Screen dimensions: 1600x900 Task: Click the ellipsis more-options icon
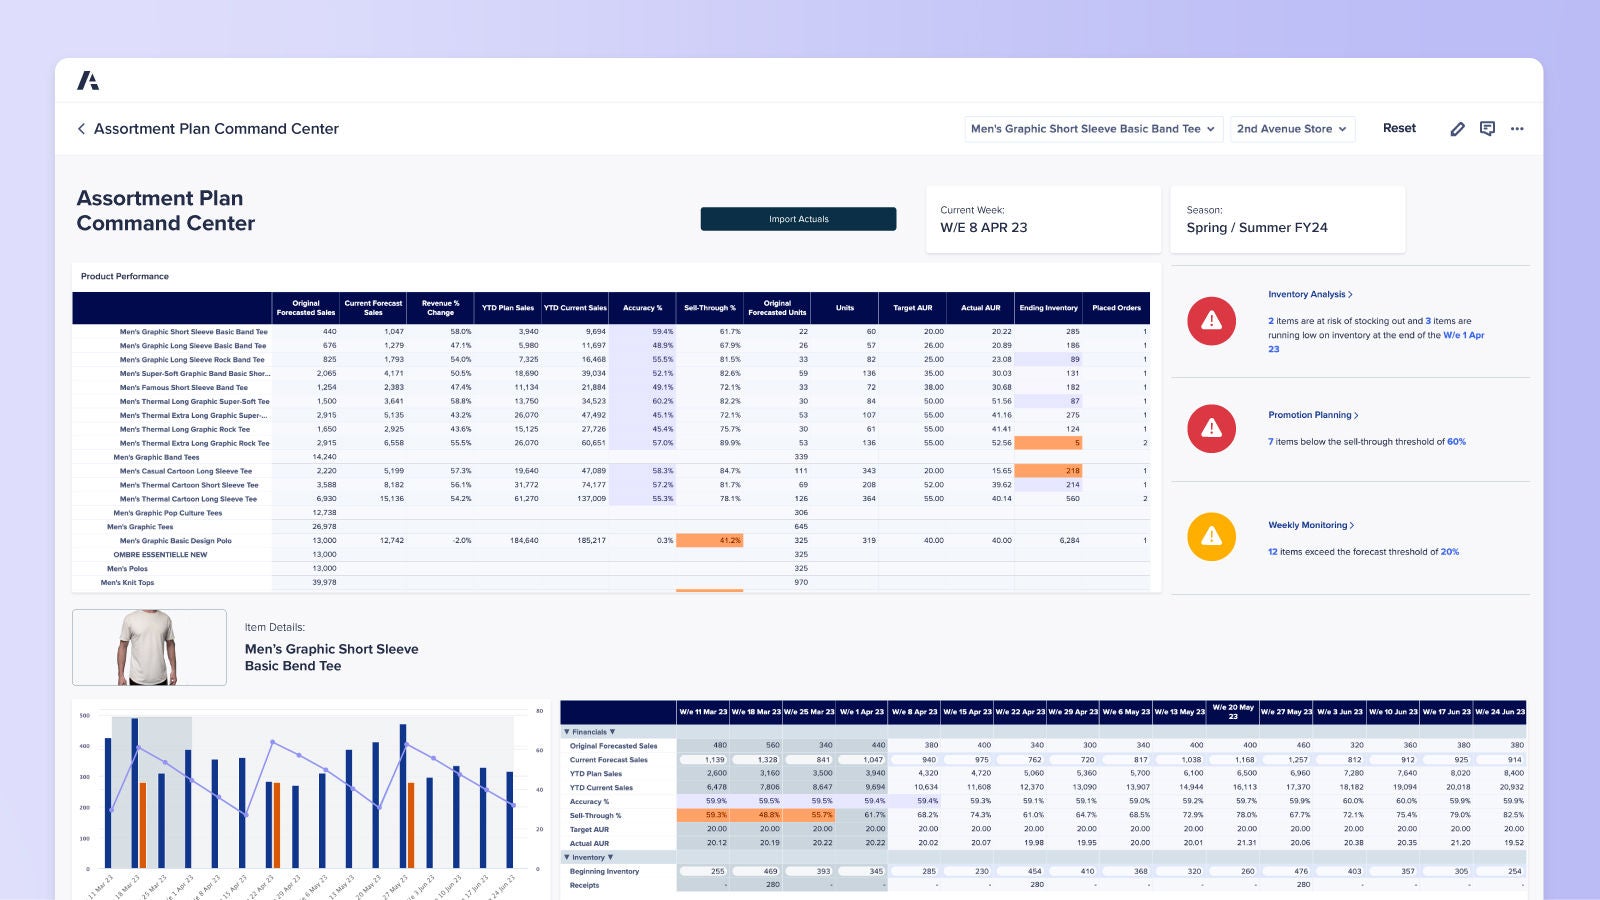coord(1517,128)
